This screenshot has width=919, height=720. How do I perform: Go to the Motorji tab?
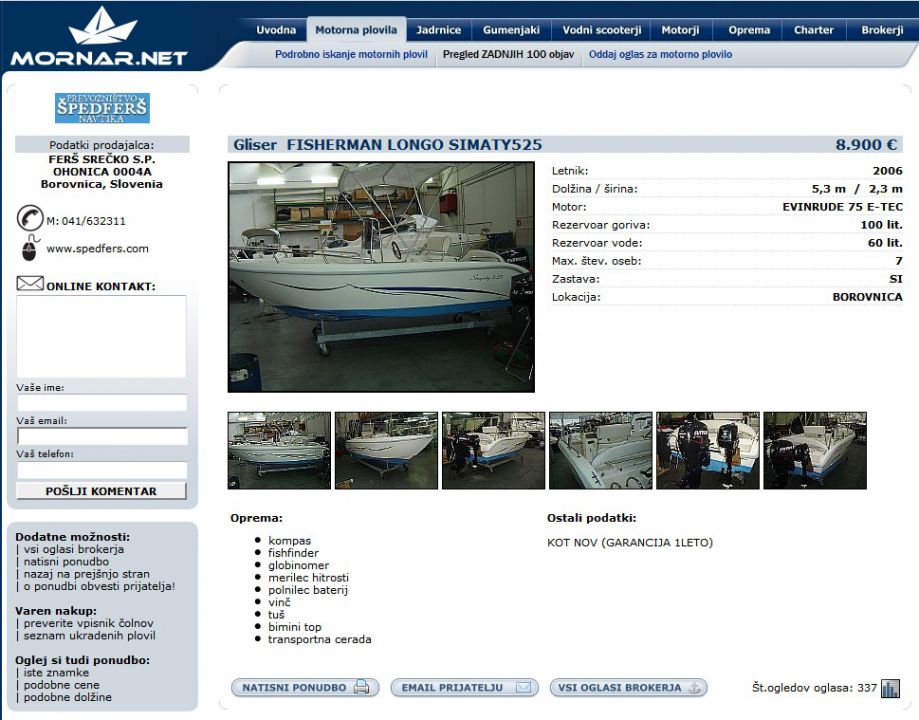click(x=680, y=30)
